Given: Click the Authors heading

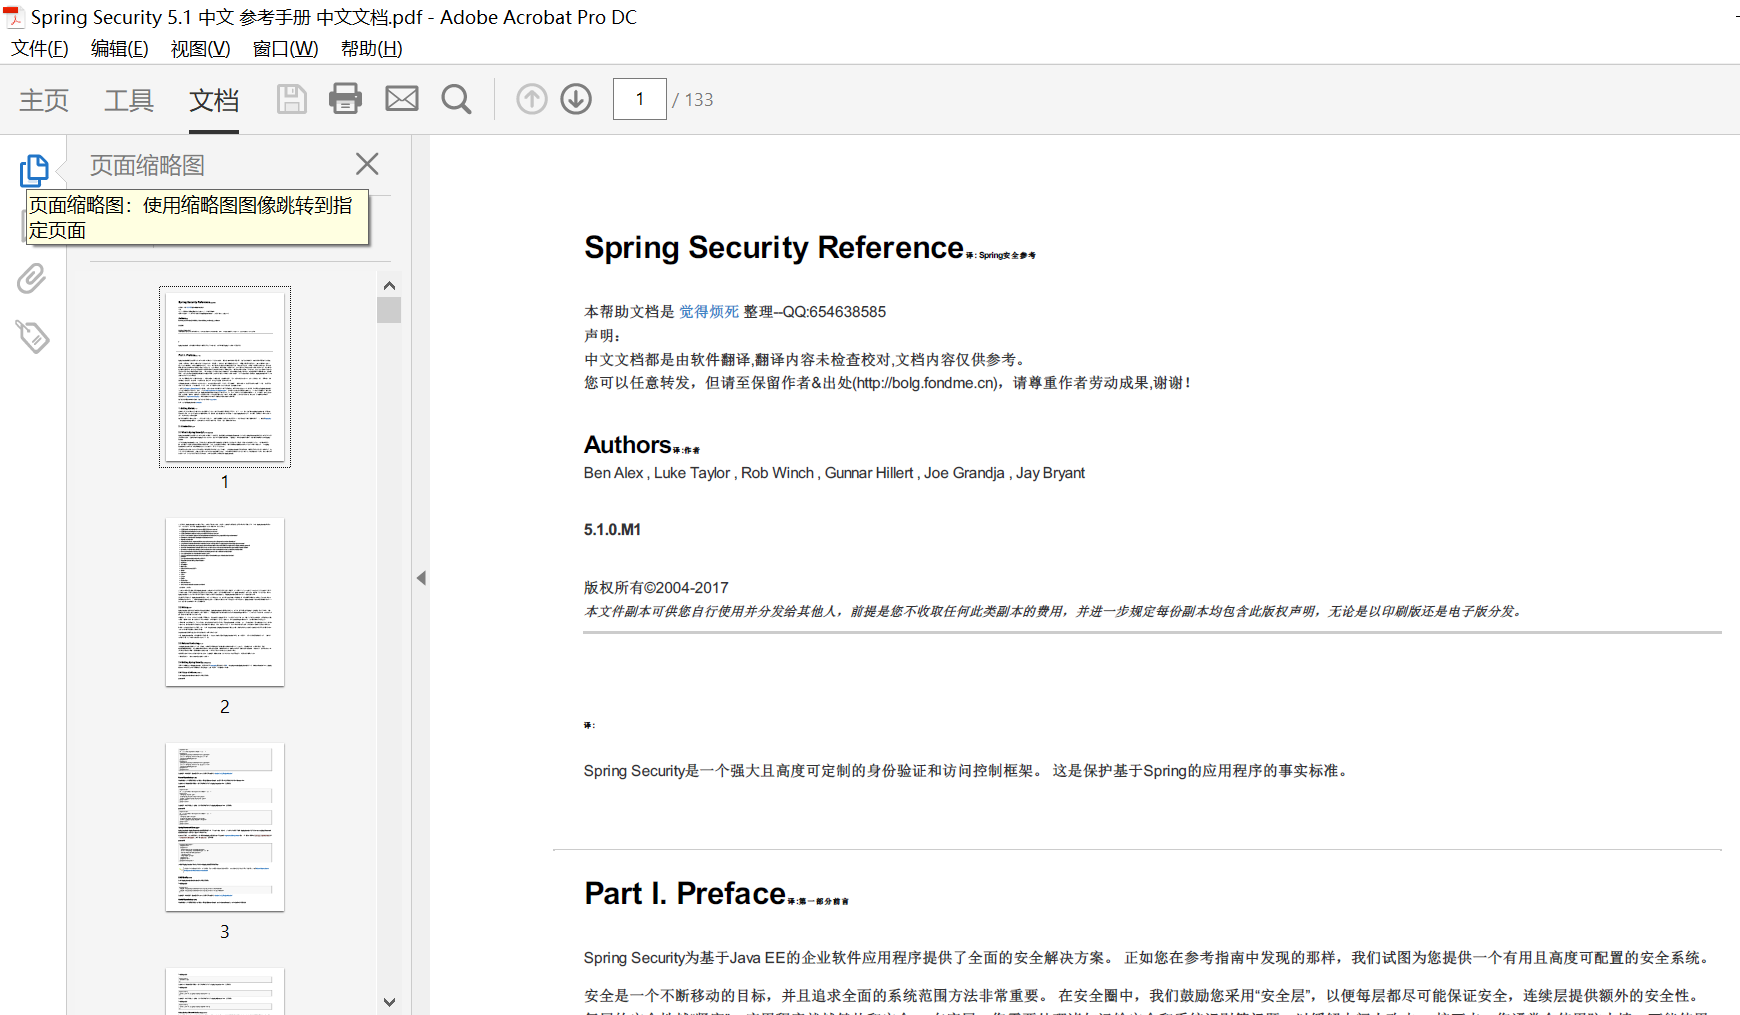Looking at the screenshot, I should (x=627, y=444).
